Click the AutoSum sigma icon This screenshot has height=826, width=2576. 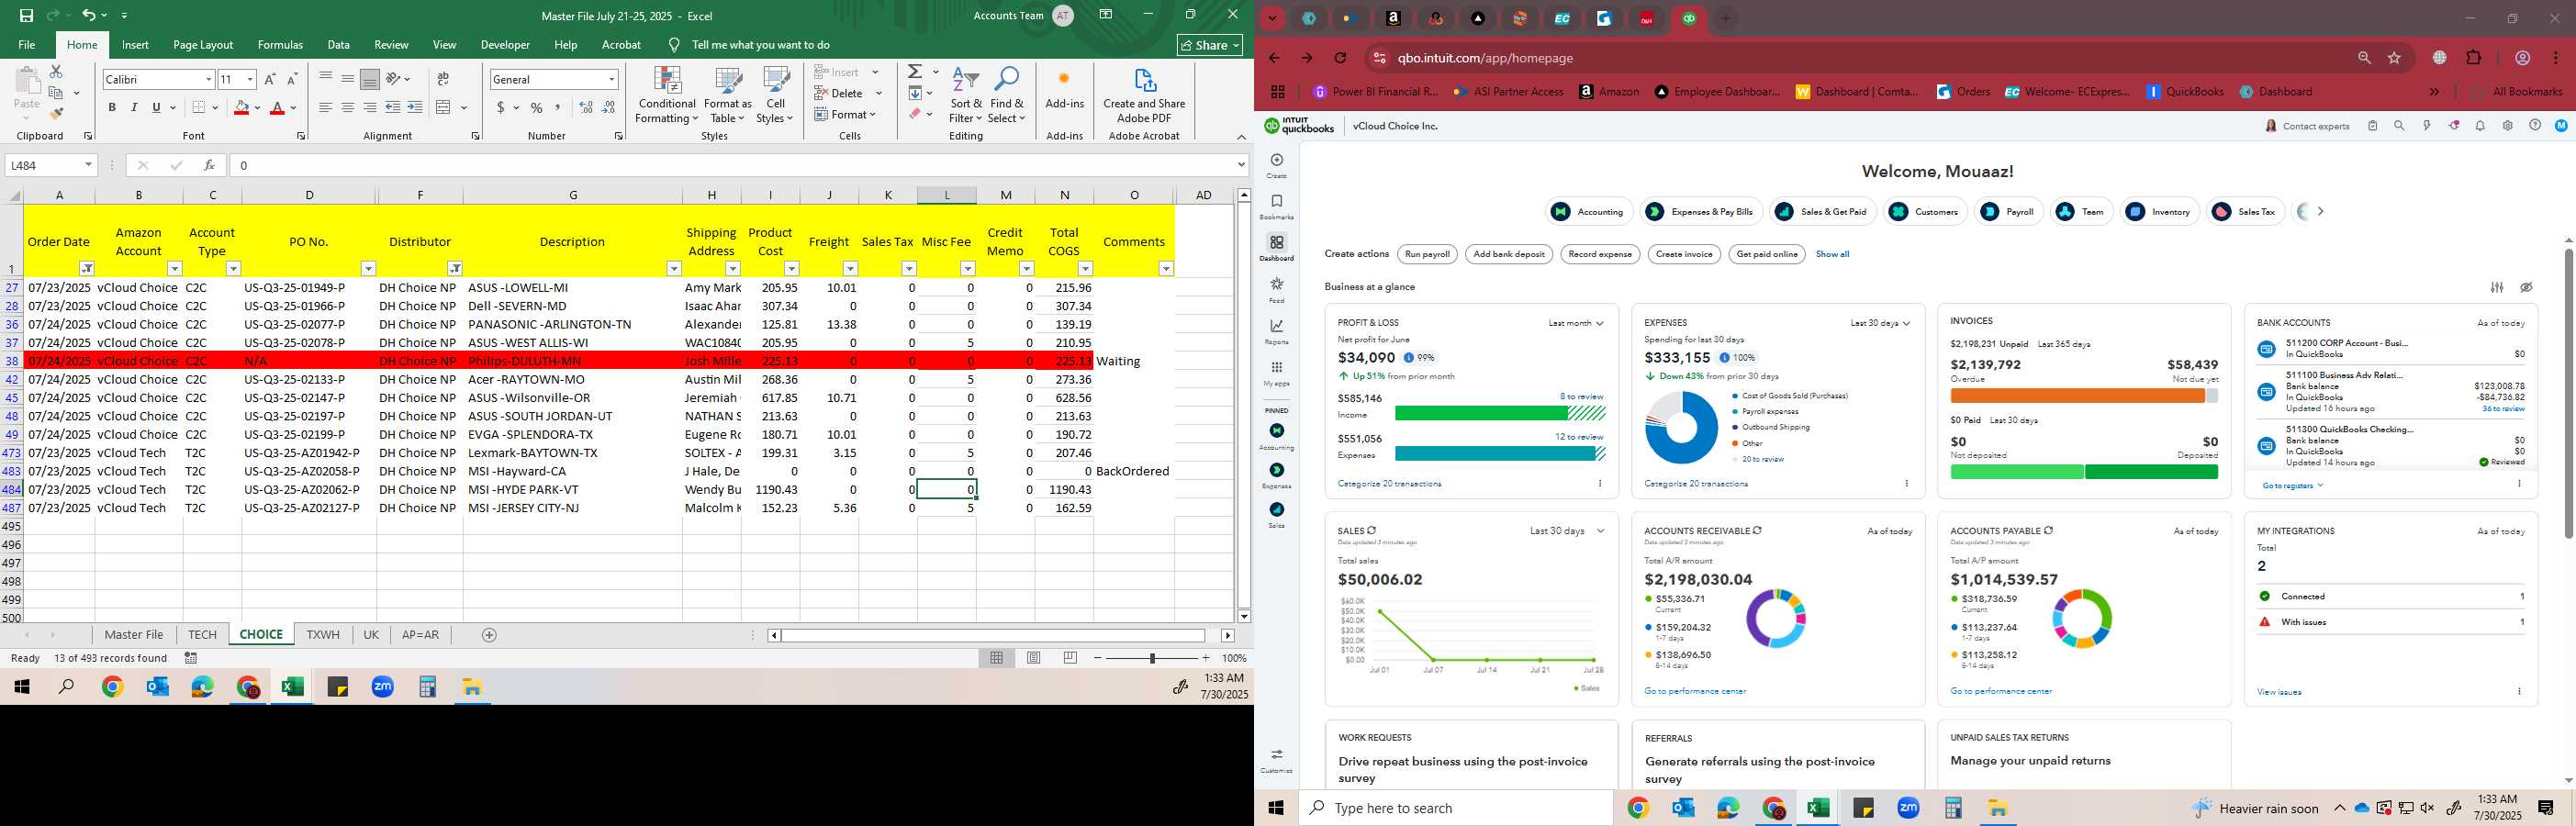coord(915,72)
